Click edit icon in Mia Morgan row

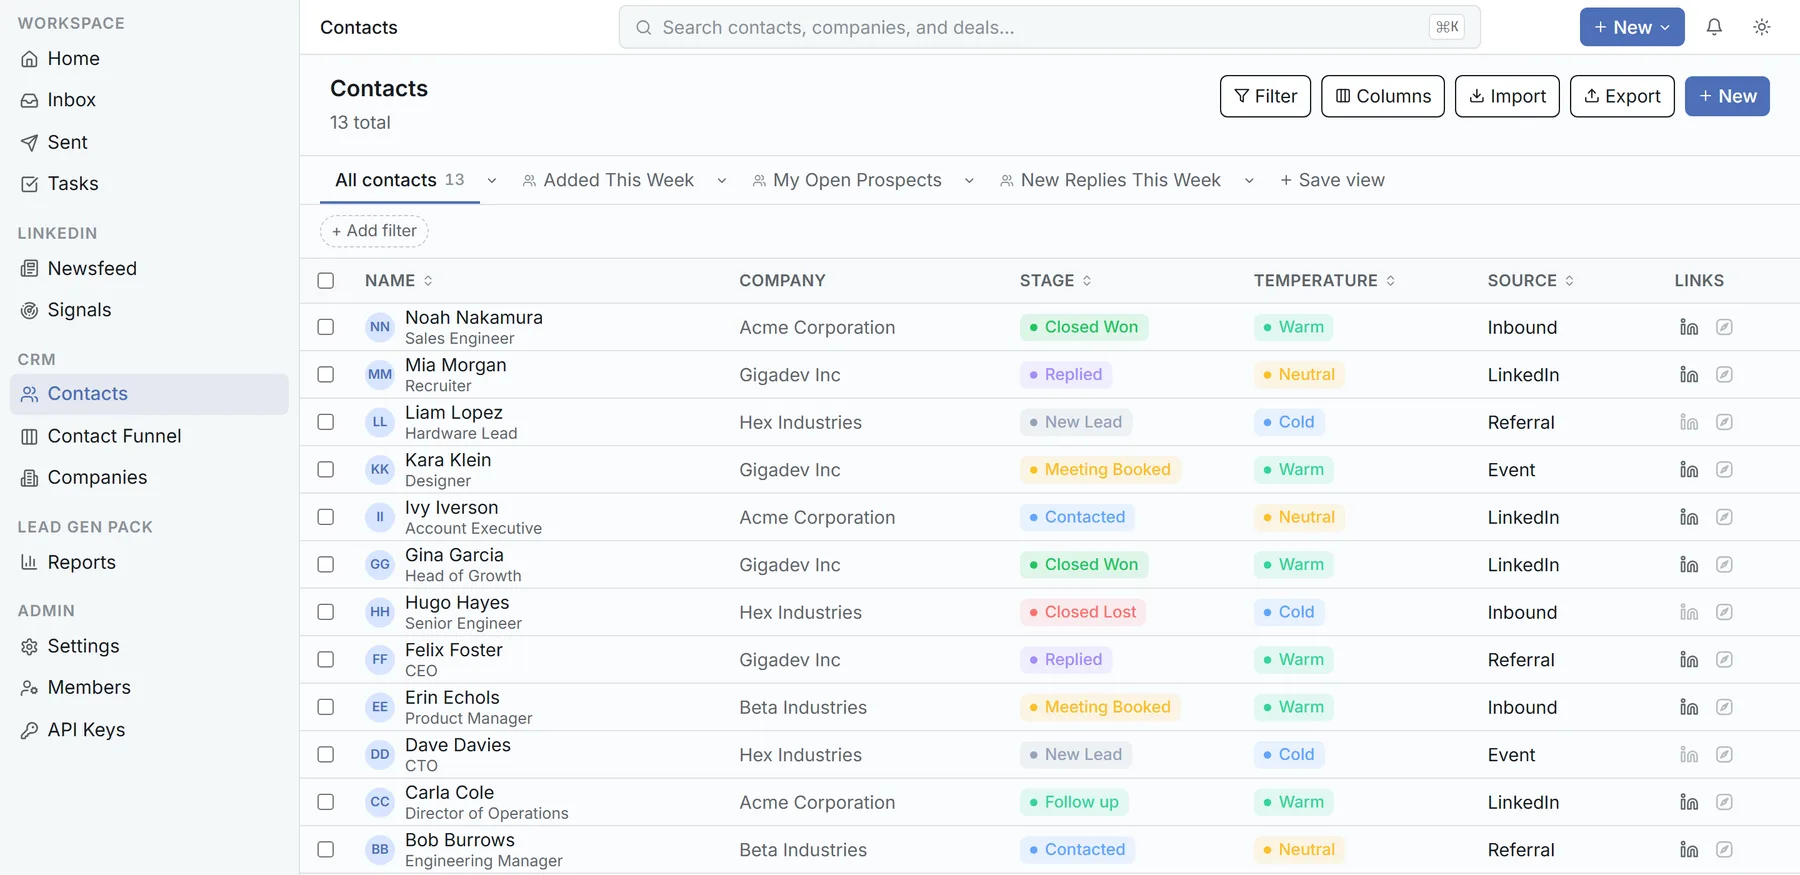(x=1724, y=375)
